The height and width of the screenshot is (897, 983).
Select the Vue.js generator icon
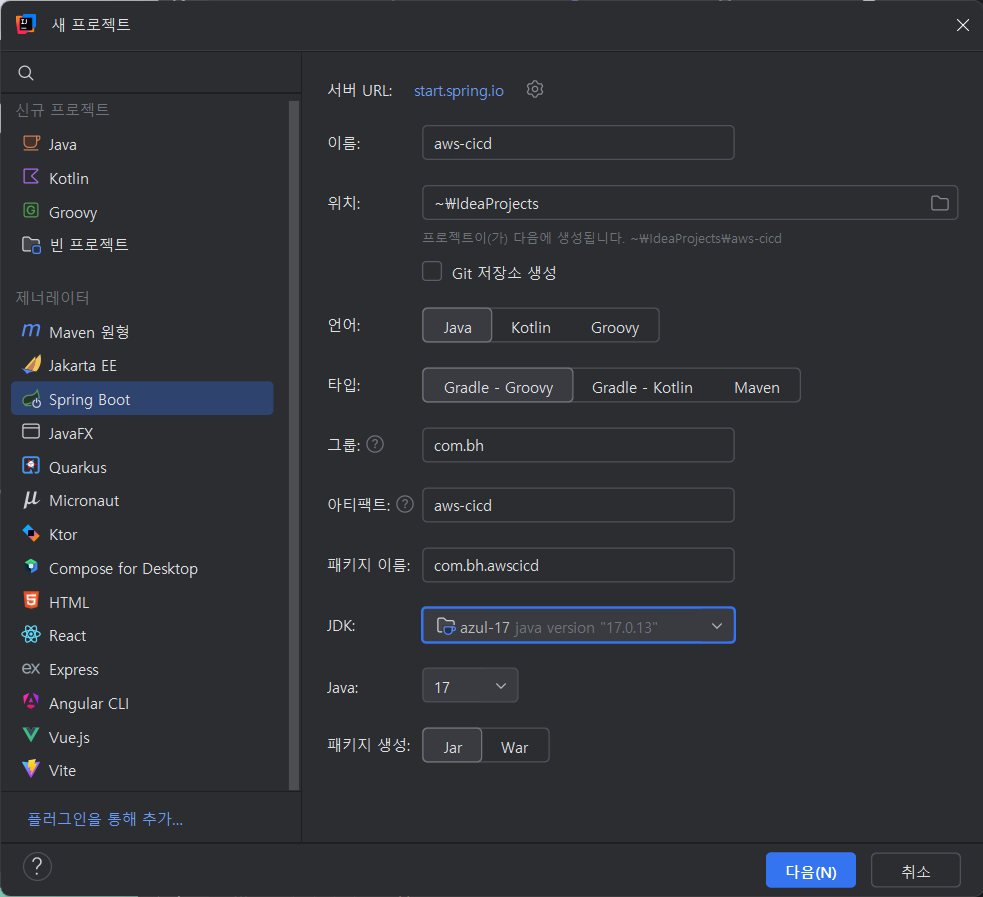tap(31, 735)
